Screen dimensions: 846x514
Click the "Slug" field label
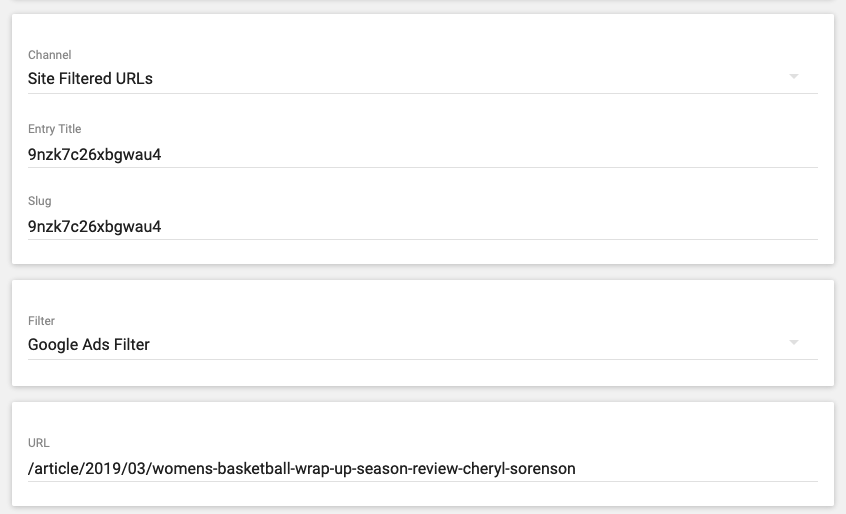click(x=39, y=201)
